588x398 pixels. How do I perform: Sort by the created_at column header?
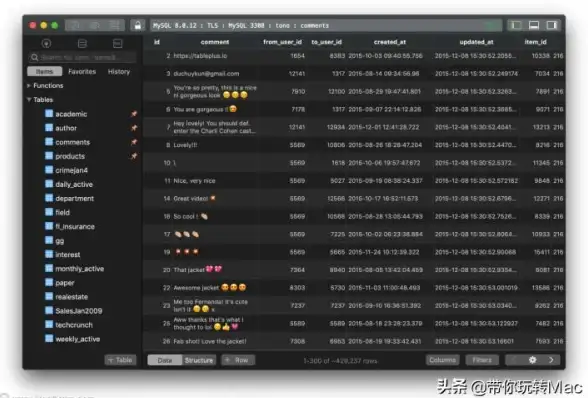[x=390, y=42]
